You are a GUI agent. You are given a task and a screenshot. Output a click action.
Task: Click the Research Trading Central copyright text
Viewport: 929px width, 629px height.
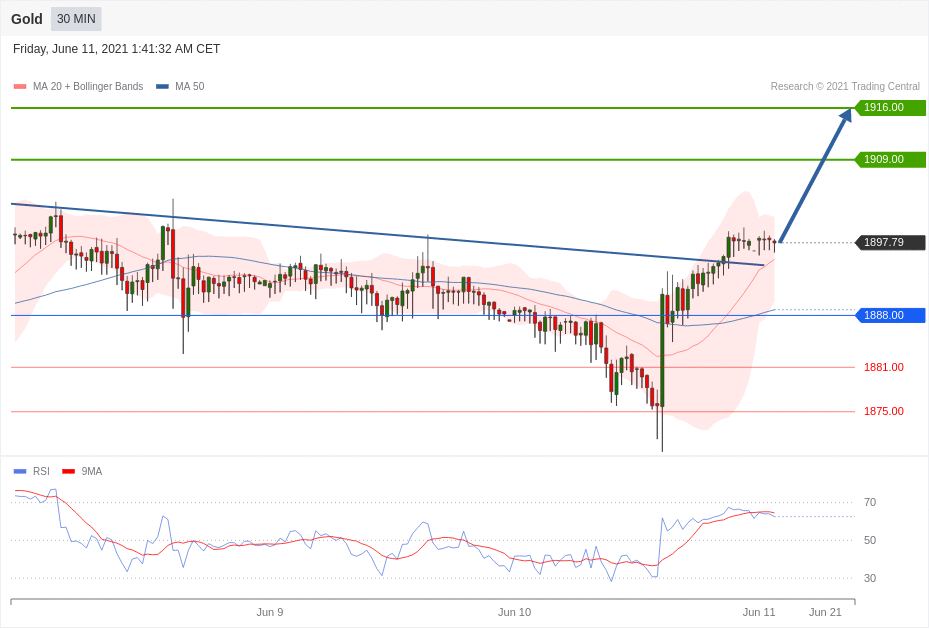(x=844, y=87)
